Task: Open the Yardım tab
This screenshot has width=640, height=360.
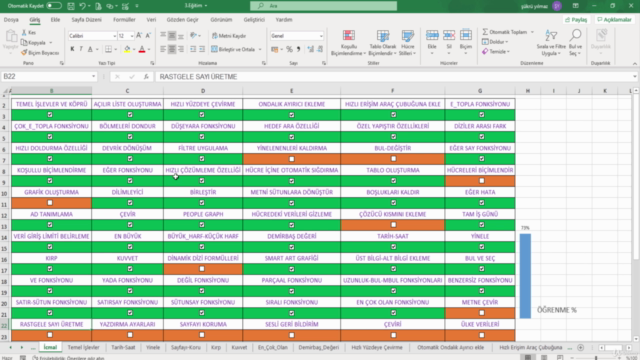Action: pyautogui.click(x=284, y=20)
